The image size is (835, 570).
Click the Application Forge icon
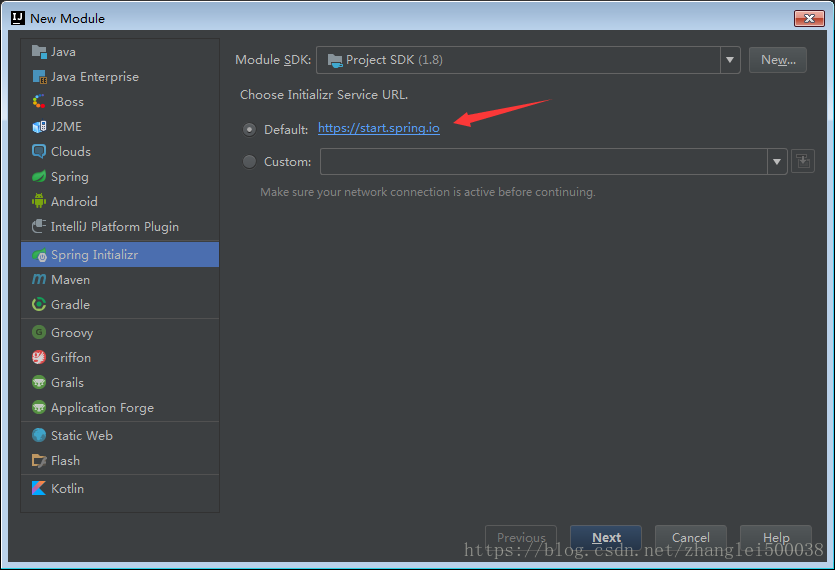click(39, 408)
